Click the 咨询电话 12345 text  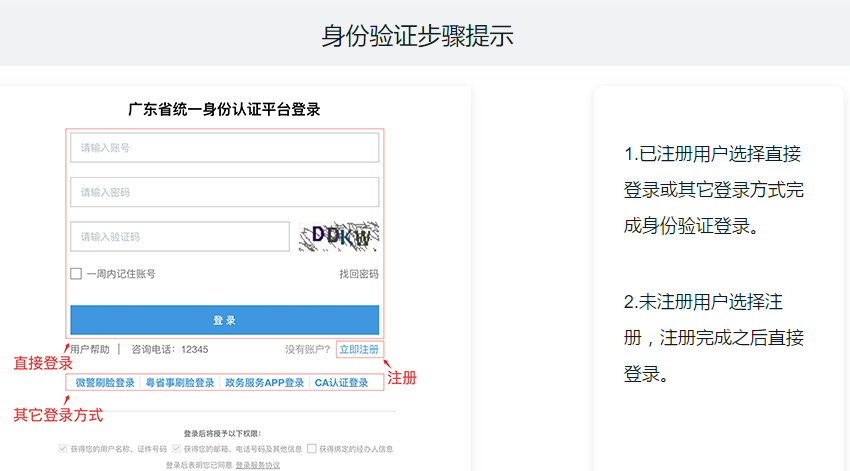(170, 350)
